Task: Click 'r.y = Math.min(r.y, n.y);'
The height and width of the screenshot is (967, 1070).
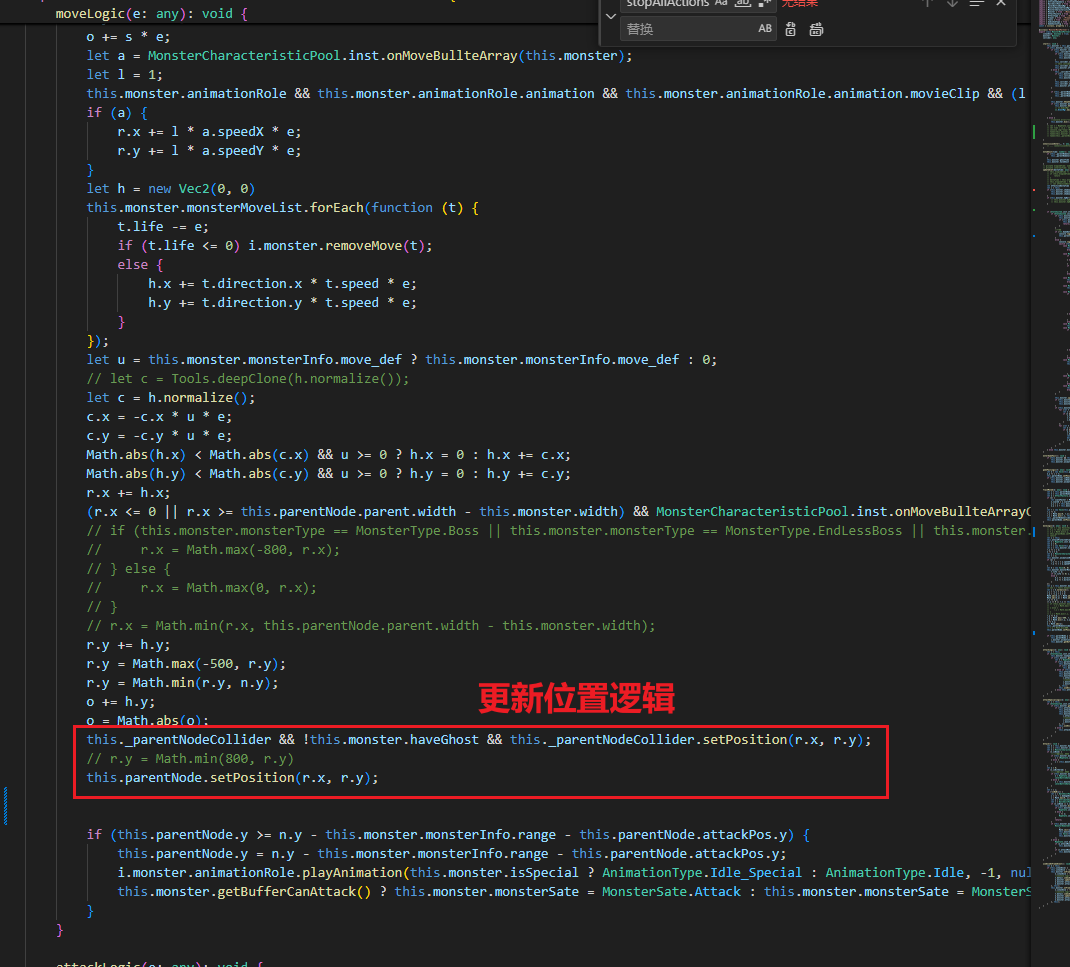Action: coord(182,683)
